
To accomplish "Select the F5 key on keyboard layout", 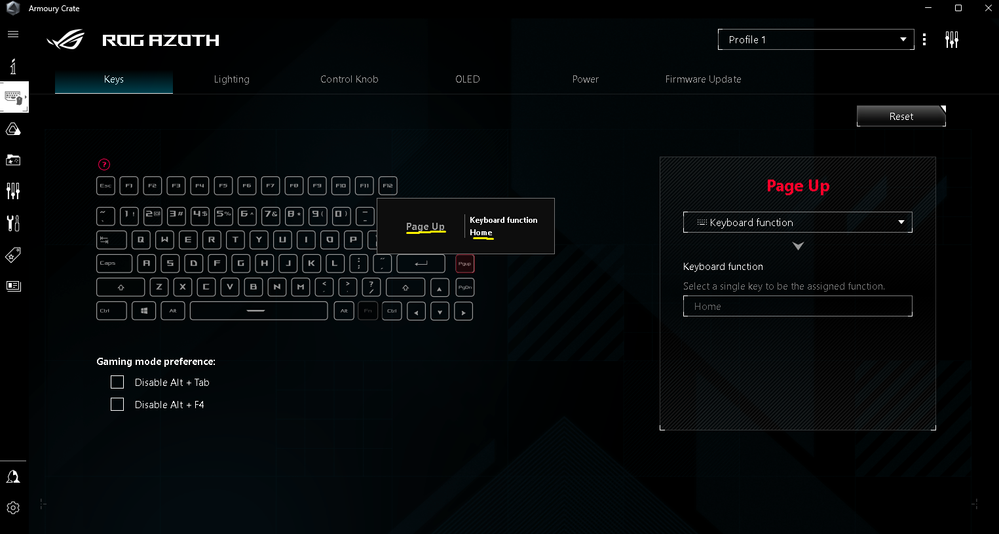I will [223, 186].
